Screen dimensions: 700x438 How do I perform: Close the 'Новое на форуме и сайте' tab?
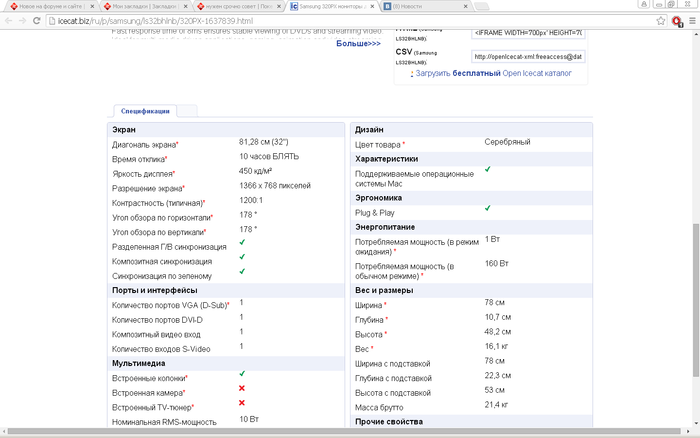92,7
